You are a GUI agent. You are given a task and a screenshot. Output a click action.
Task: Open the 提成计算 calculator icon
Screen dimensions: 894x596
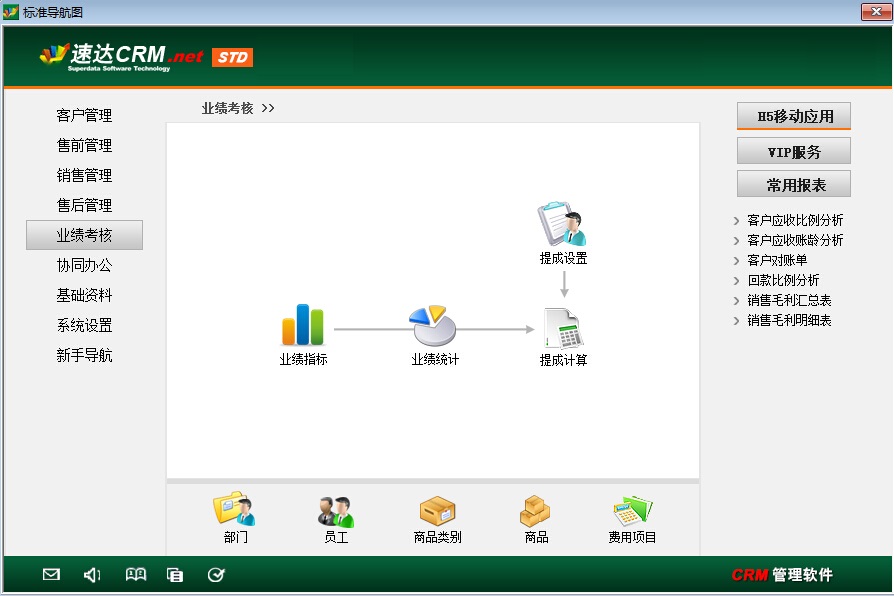pos(563,328)
